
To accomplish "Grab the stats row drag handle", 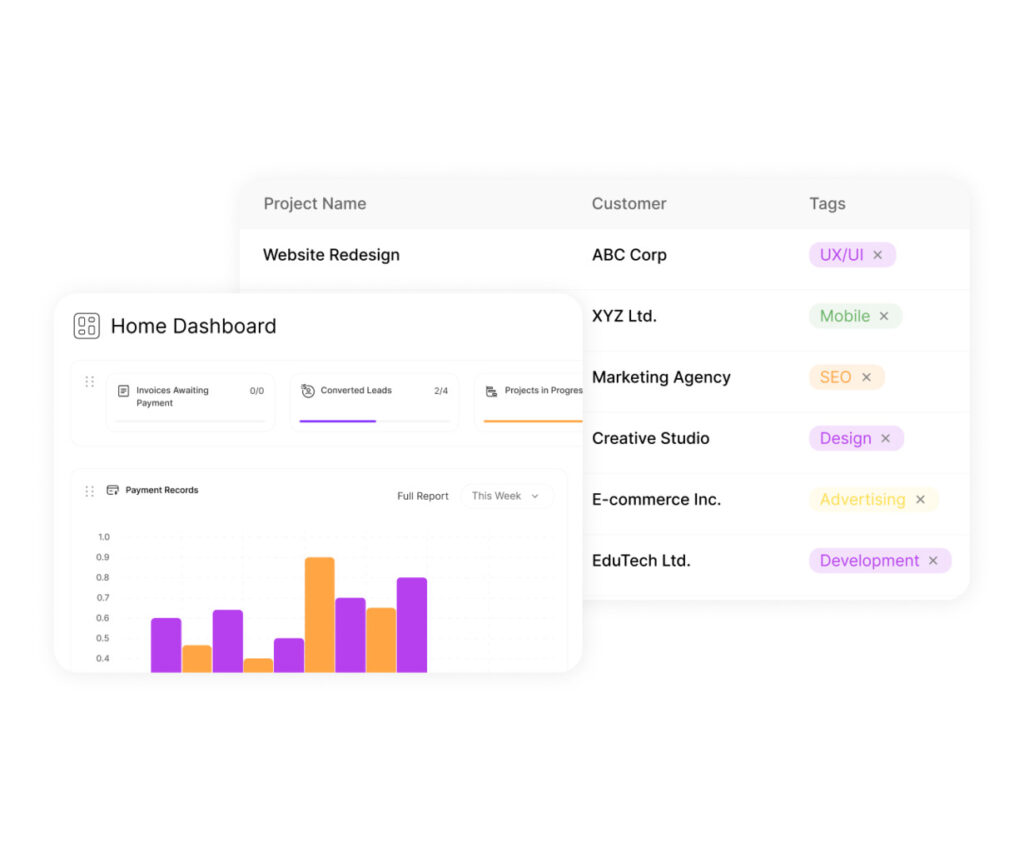I will click(x=90, y=382).
